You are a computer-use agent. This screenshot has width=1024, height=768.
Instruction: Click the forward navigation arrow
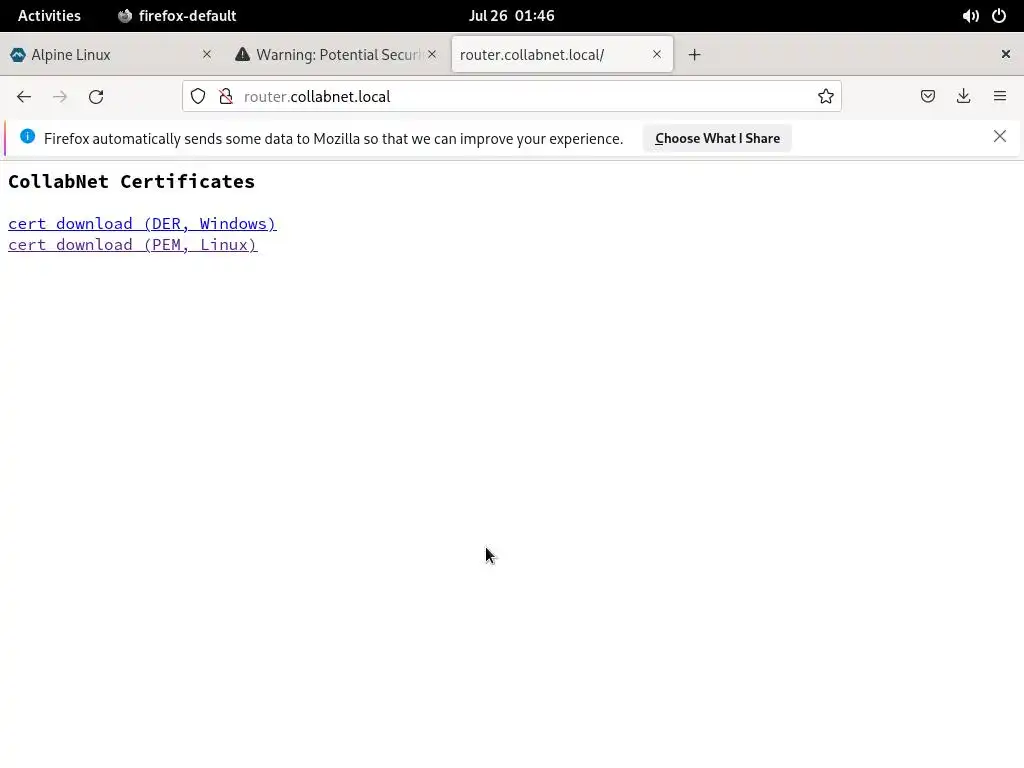(x=60, y=97)
